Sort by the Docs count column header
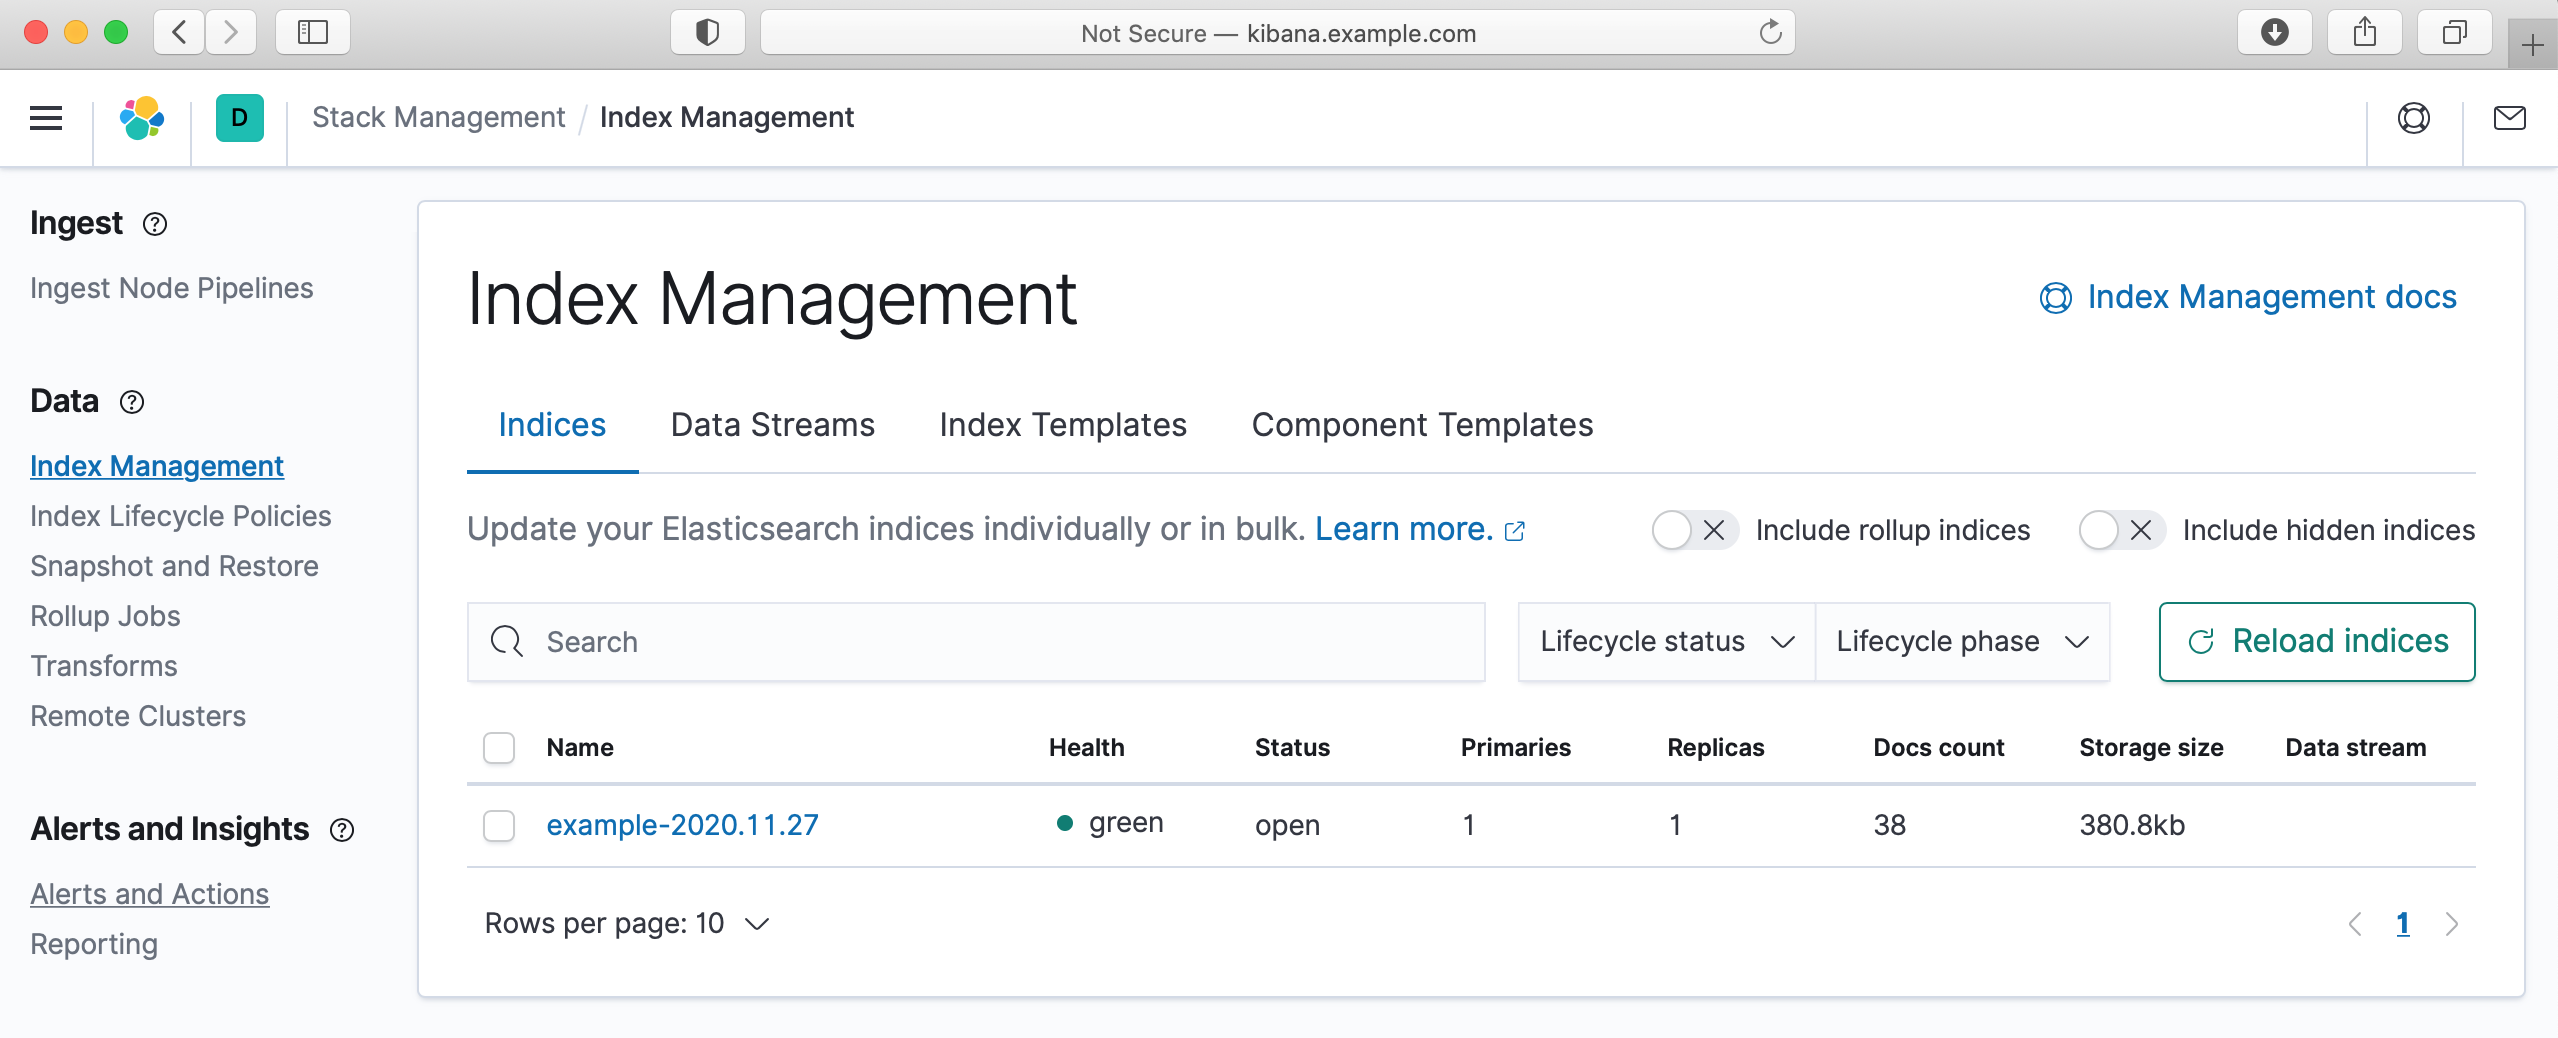Screen dimensions: 2558x1038 click(1938, 748)
